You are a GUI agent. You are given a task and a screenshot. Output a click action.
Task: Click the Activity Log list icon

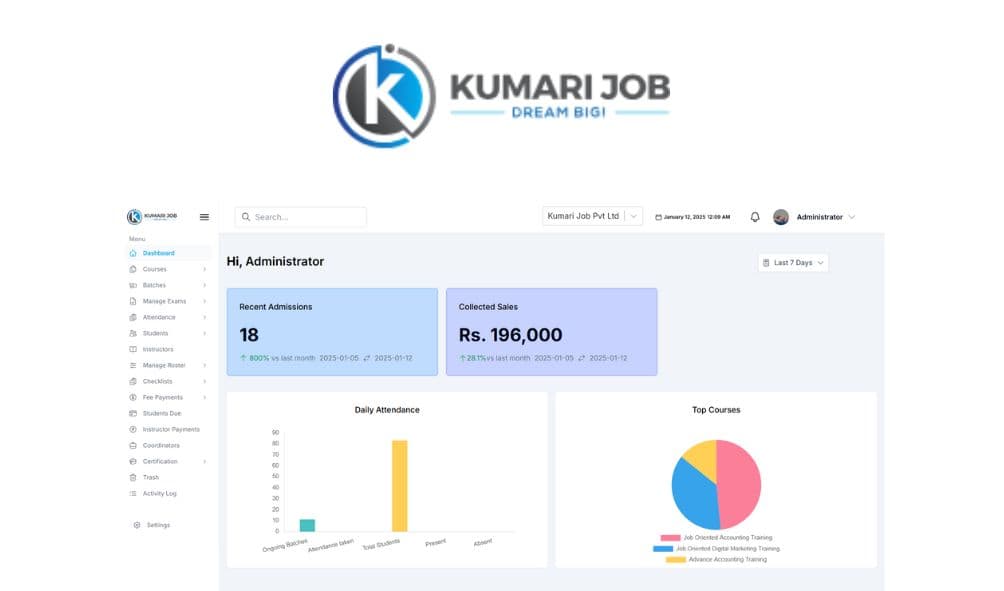(133, 494)
